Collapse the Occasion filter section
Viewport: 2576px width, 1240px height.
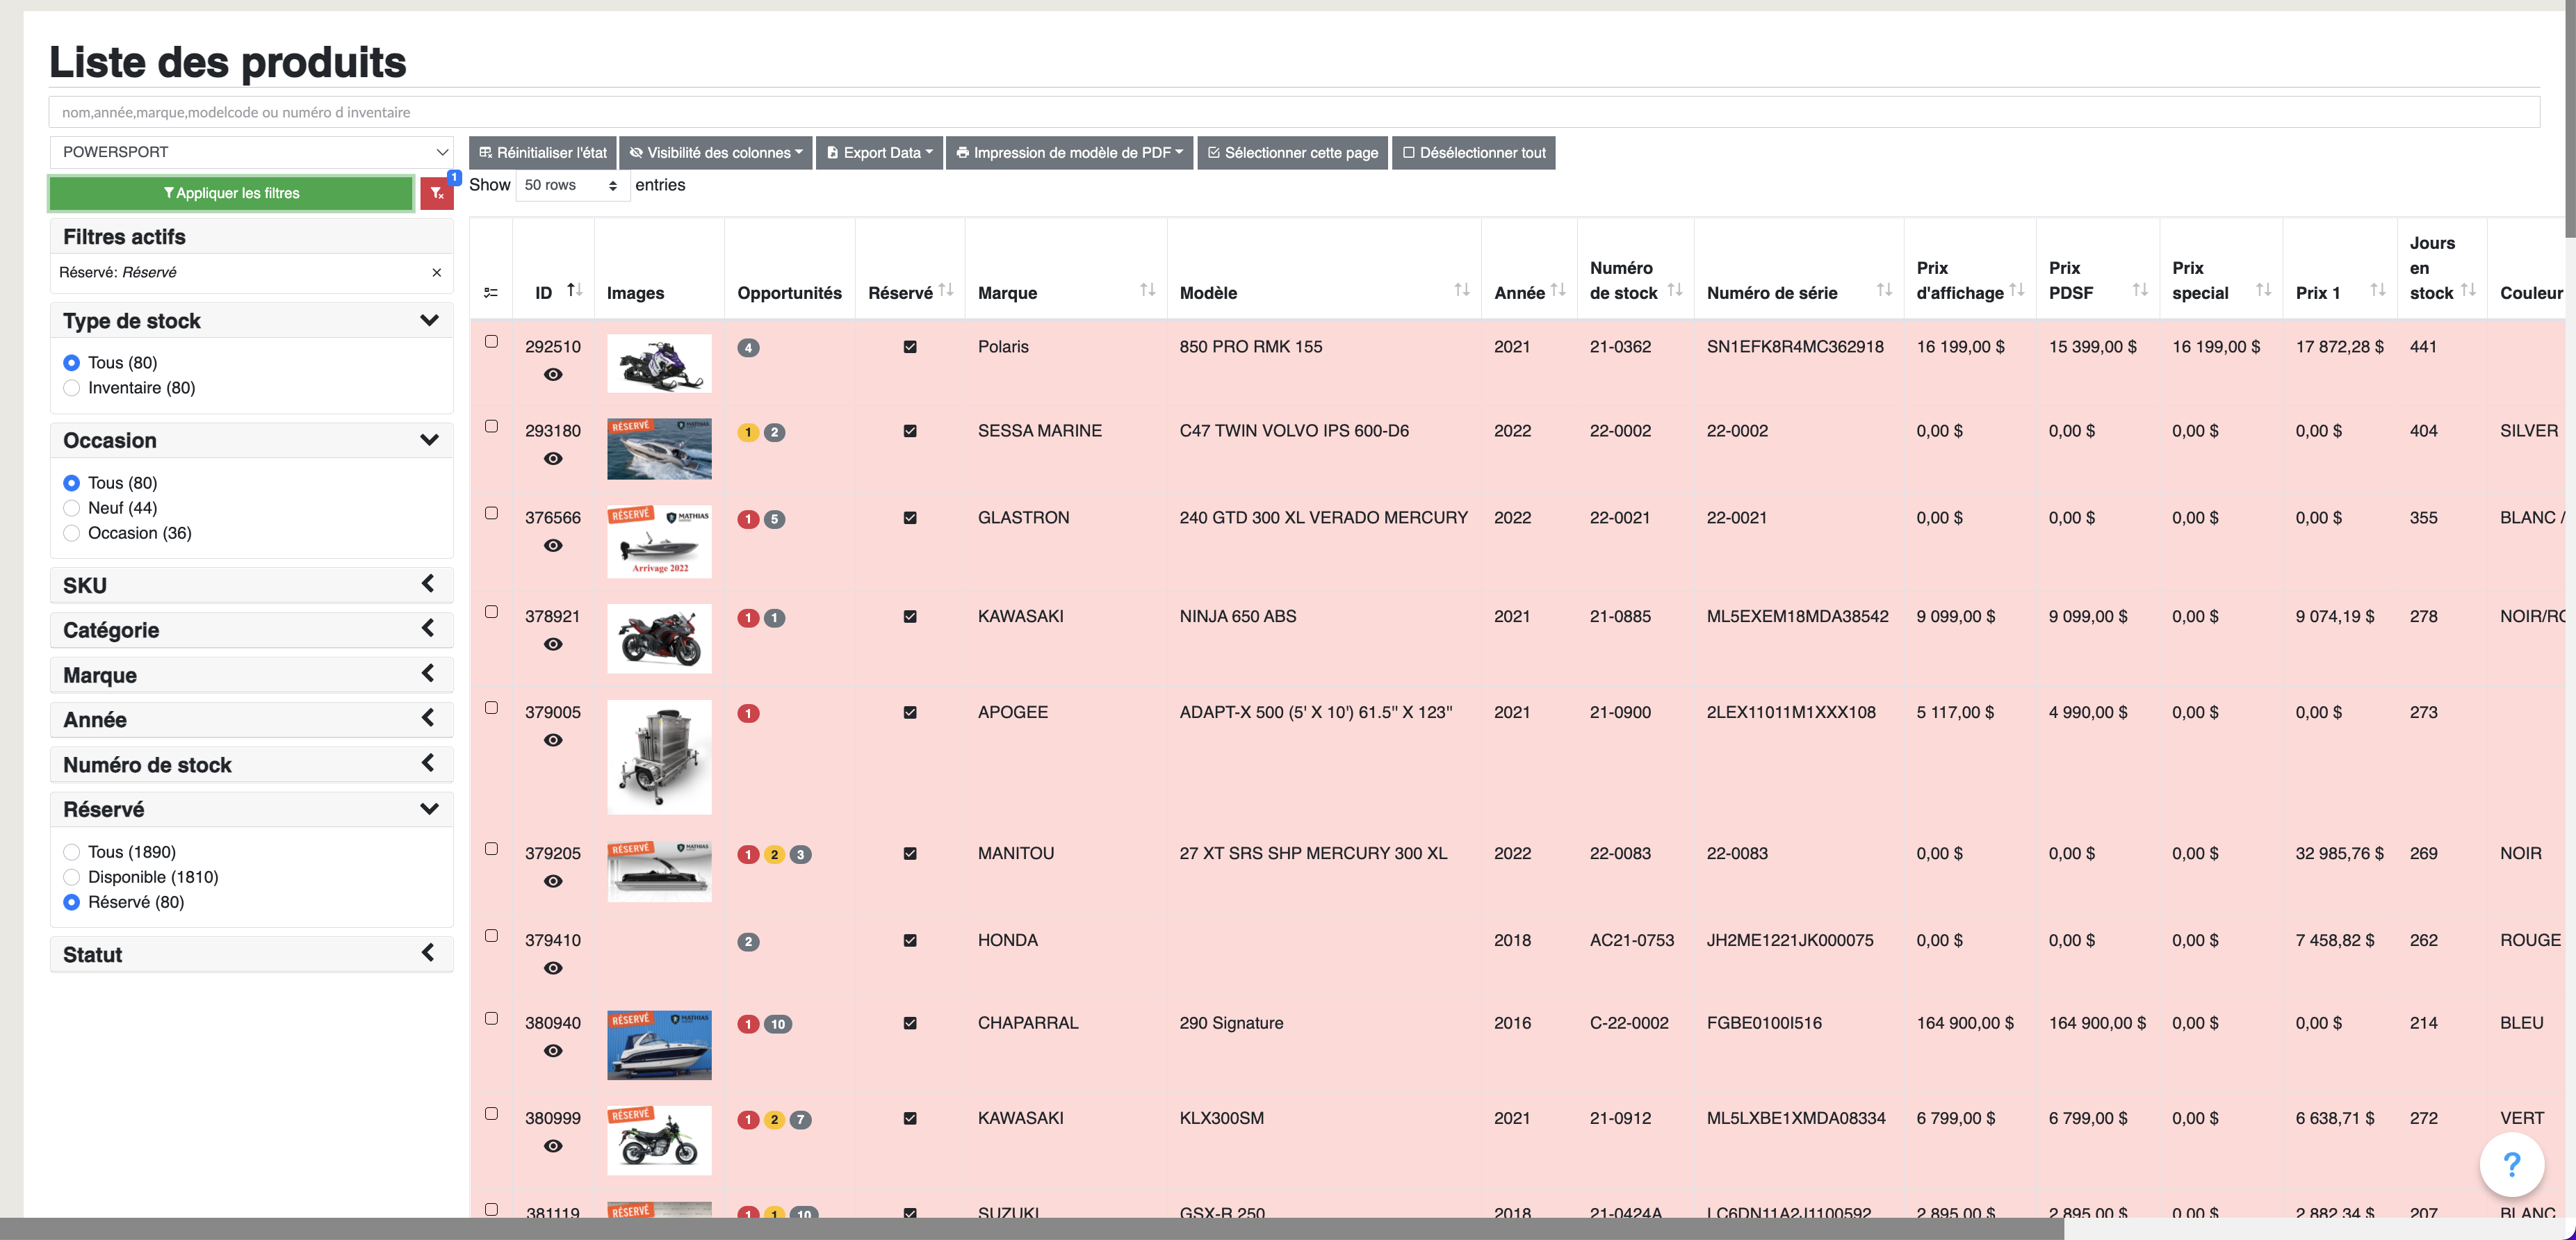(429, 440)
